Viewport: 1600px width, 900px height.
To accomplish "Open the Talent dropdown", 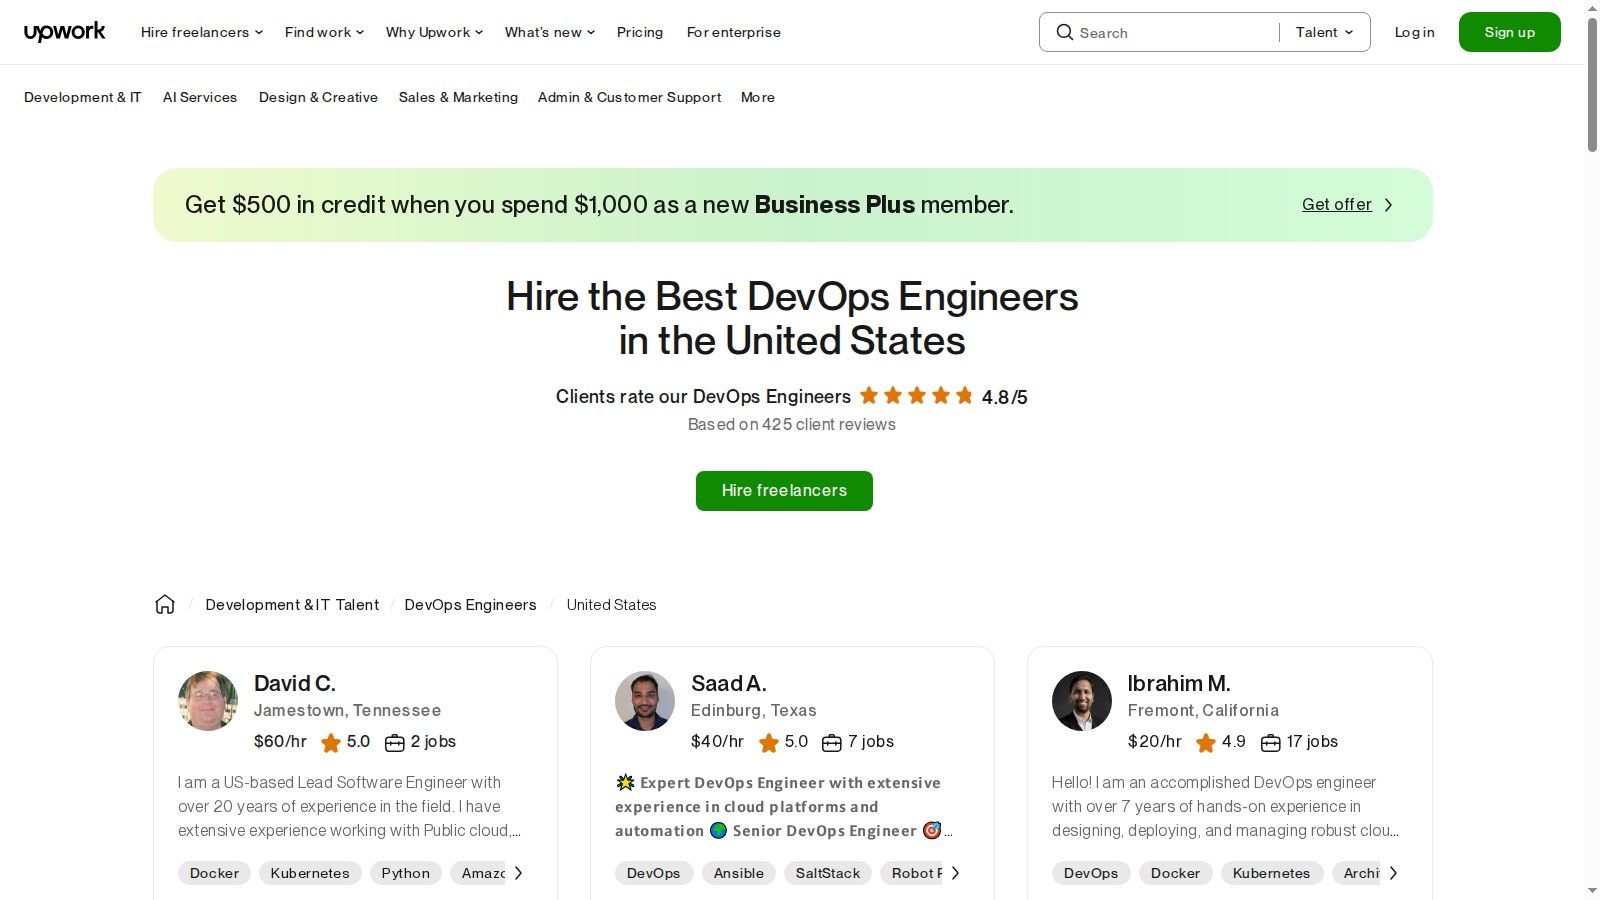I will point(1322,31).
